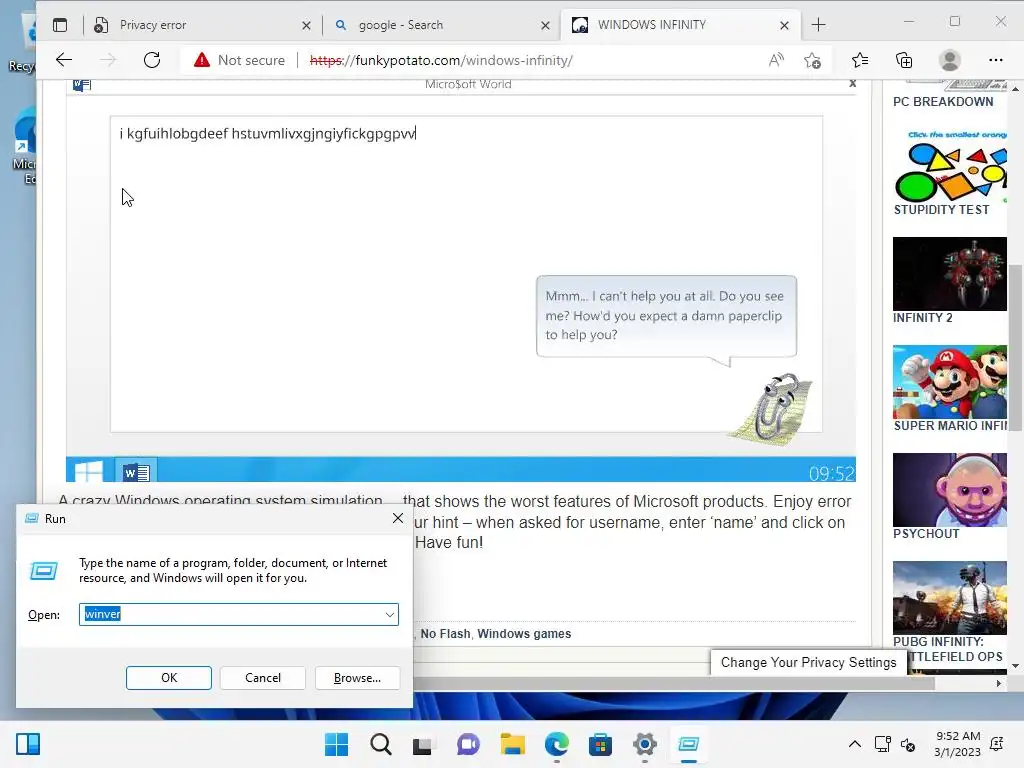Viewport: 1024px width, 768px height.
Task: Click the Run app icon on taskbar
Action: pyautogui.click(x=688, y=744)
